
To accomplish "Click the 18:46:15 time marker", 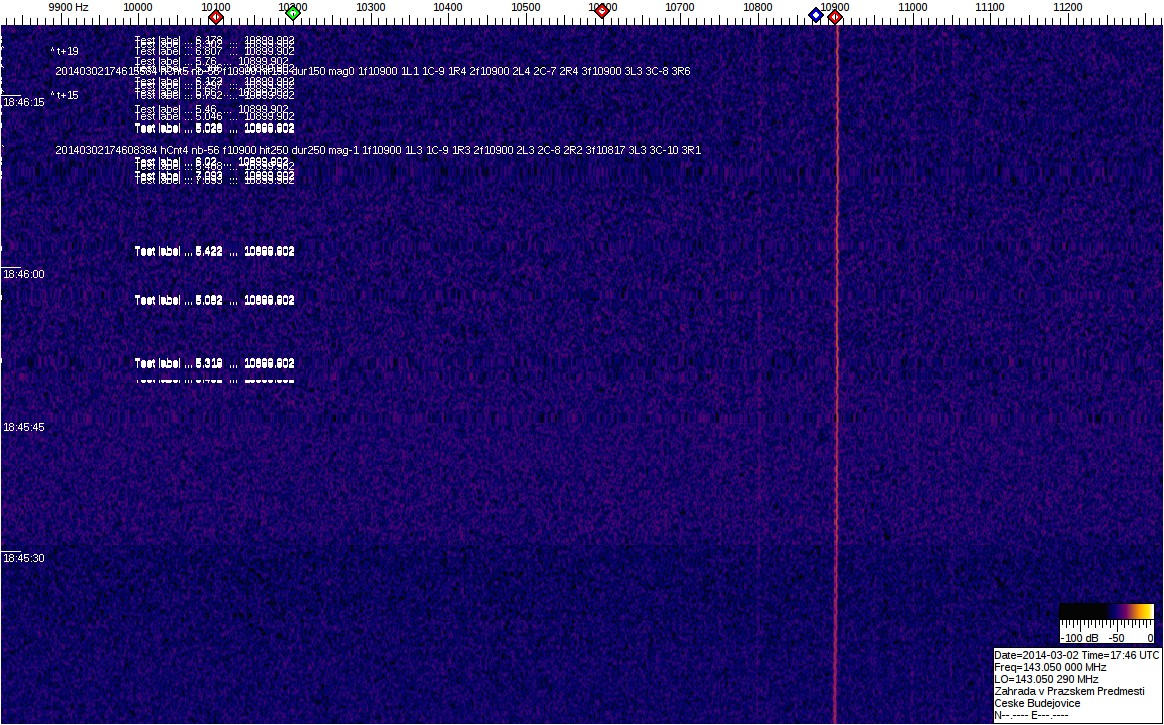I will click(23, 102).
